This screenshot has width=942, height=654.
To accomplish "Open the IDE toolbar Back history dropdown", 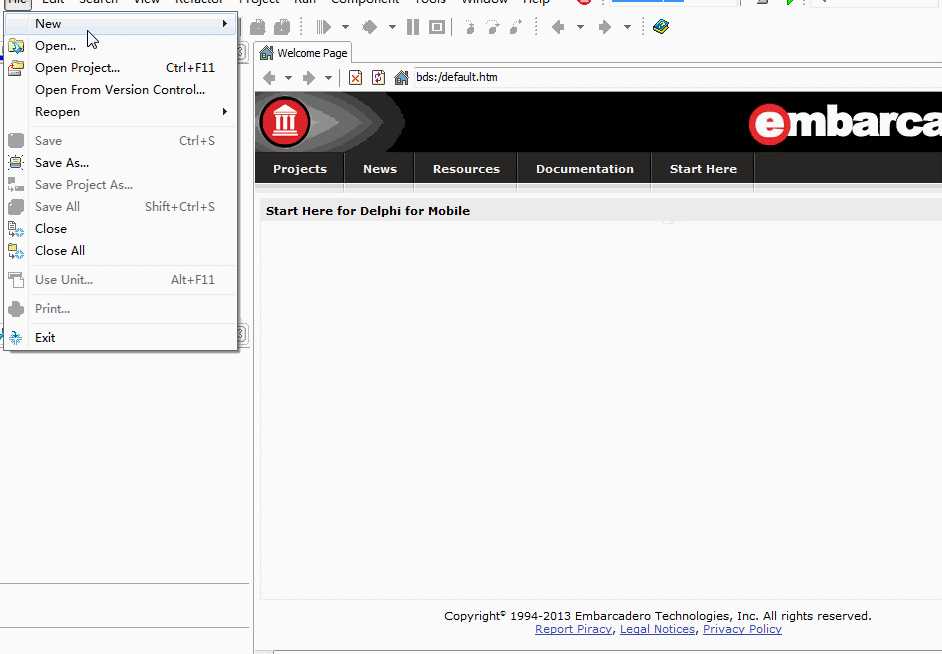I will tap(580, 27).
